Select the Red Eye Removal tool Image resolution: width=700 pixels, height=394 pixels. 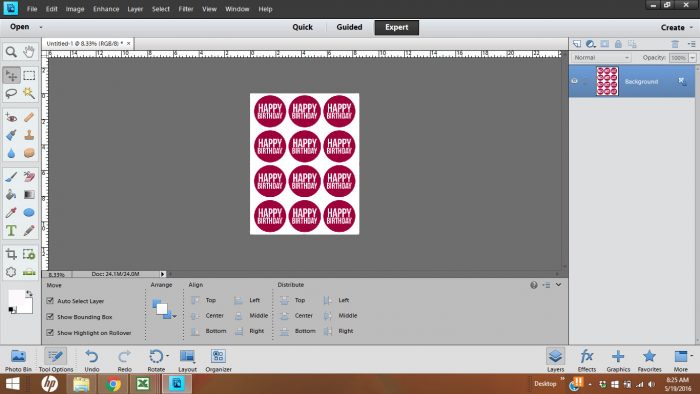pyautogui.click(x=11, y=117)
